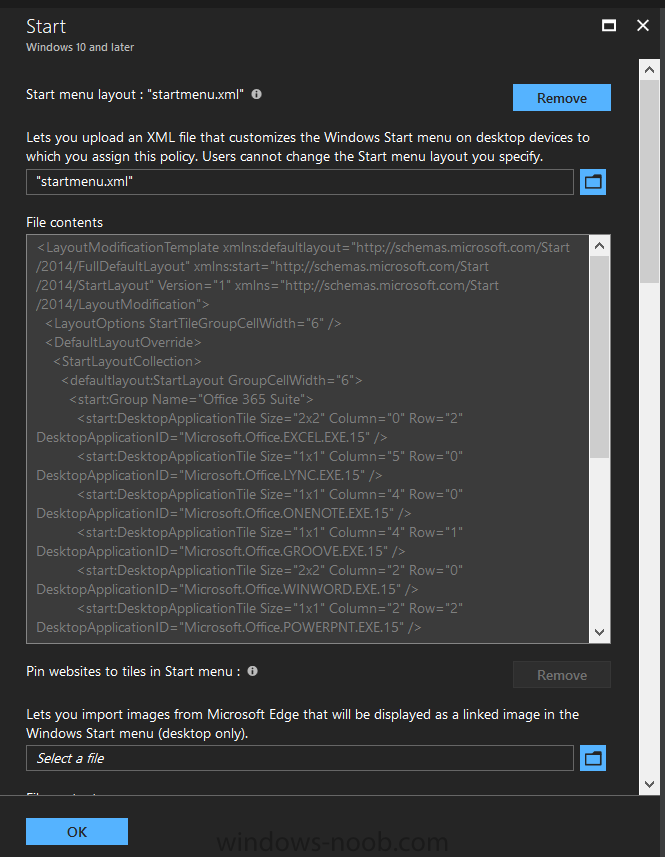Click the main blade scrollbar thumb
This screenshot has height=857, width=665.
[649, 181]
